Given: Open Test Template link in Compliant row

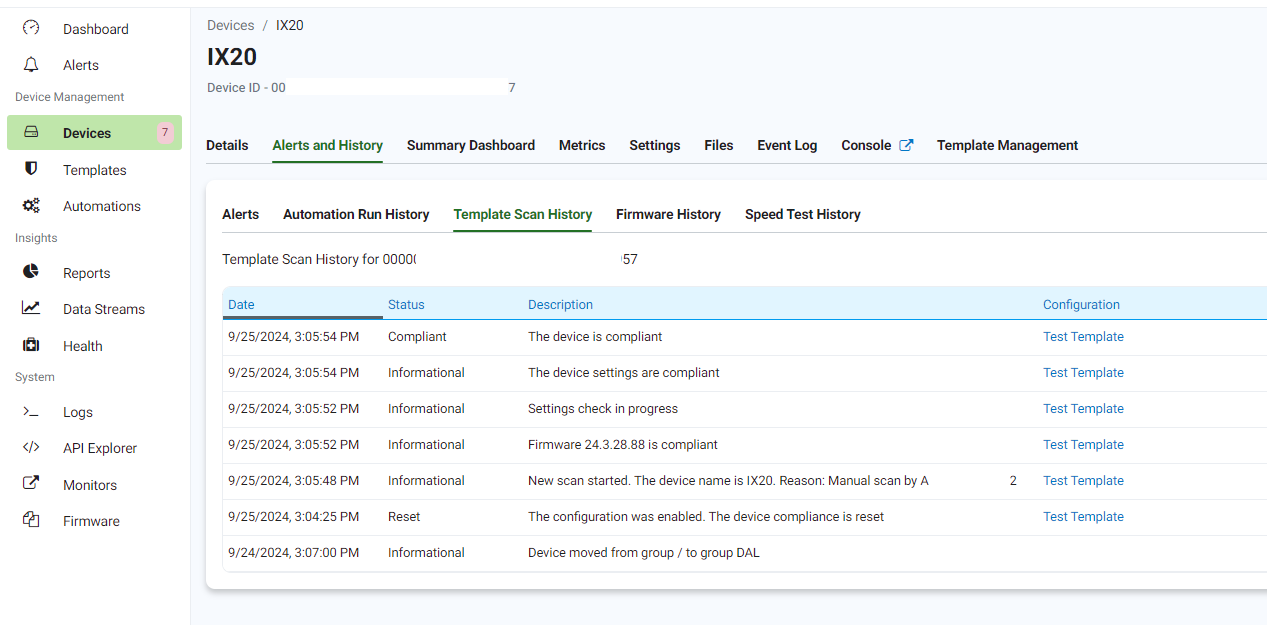Looking at the screenshot, I should coord(1083,336).
